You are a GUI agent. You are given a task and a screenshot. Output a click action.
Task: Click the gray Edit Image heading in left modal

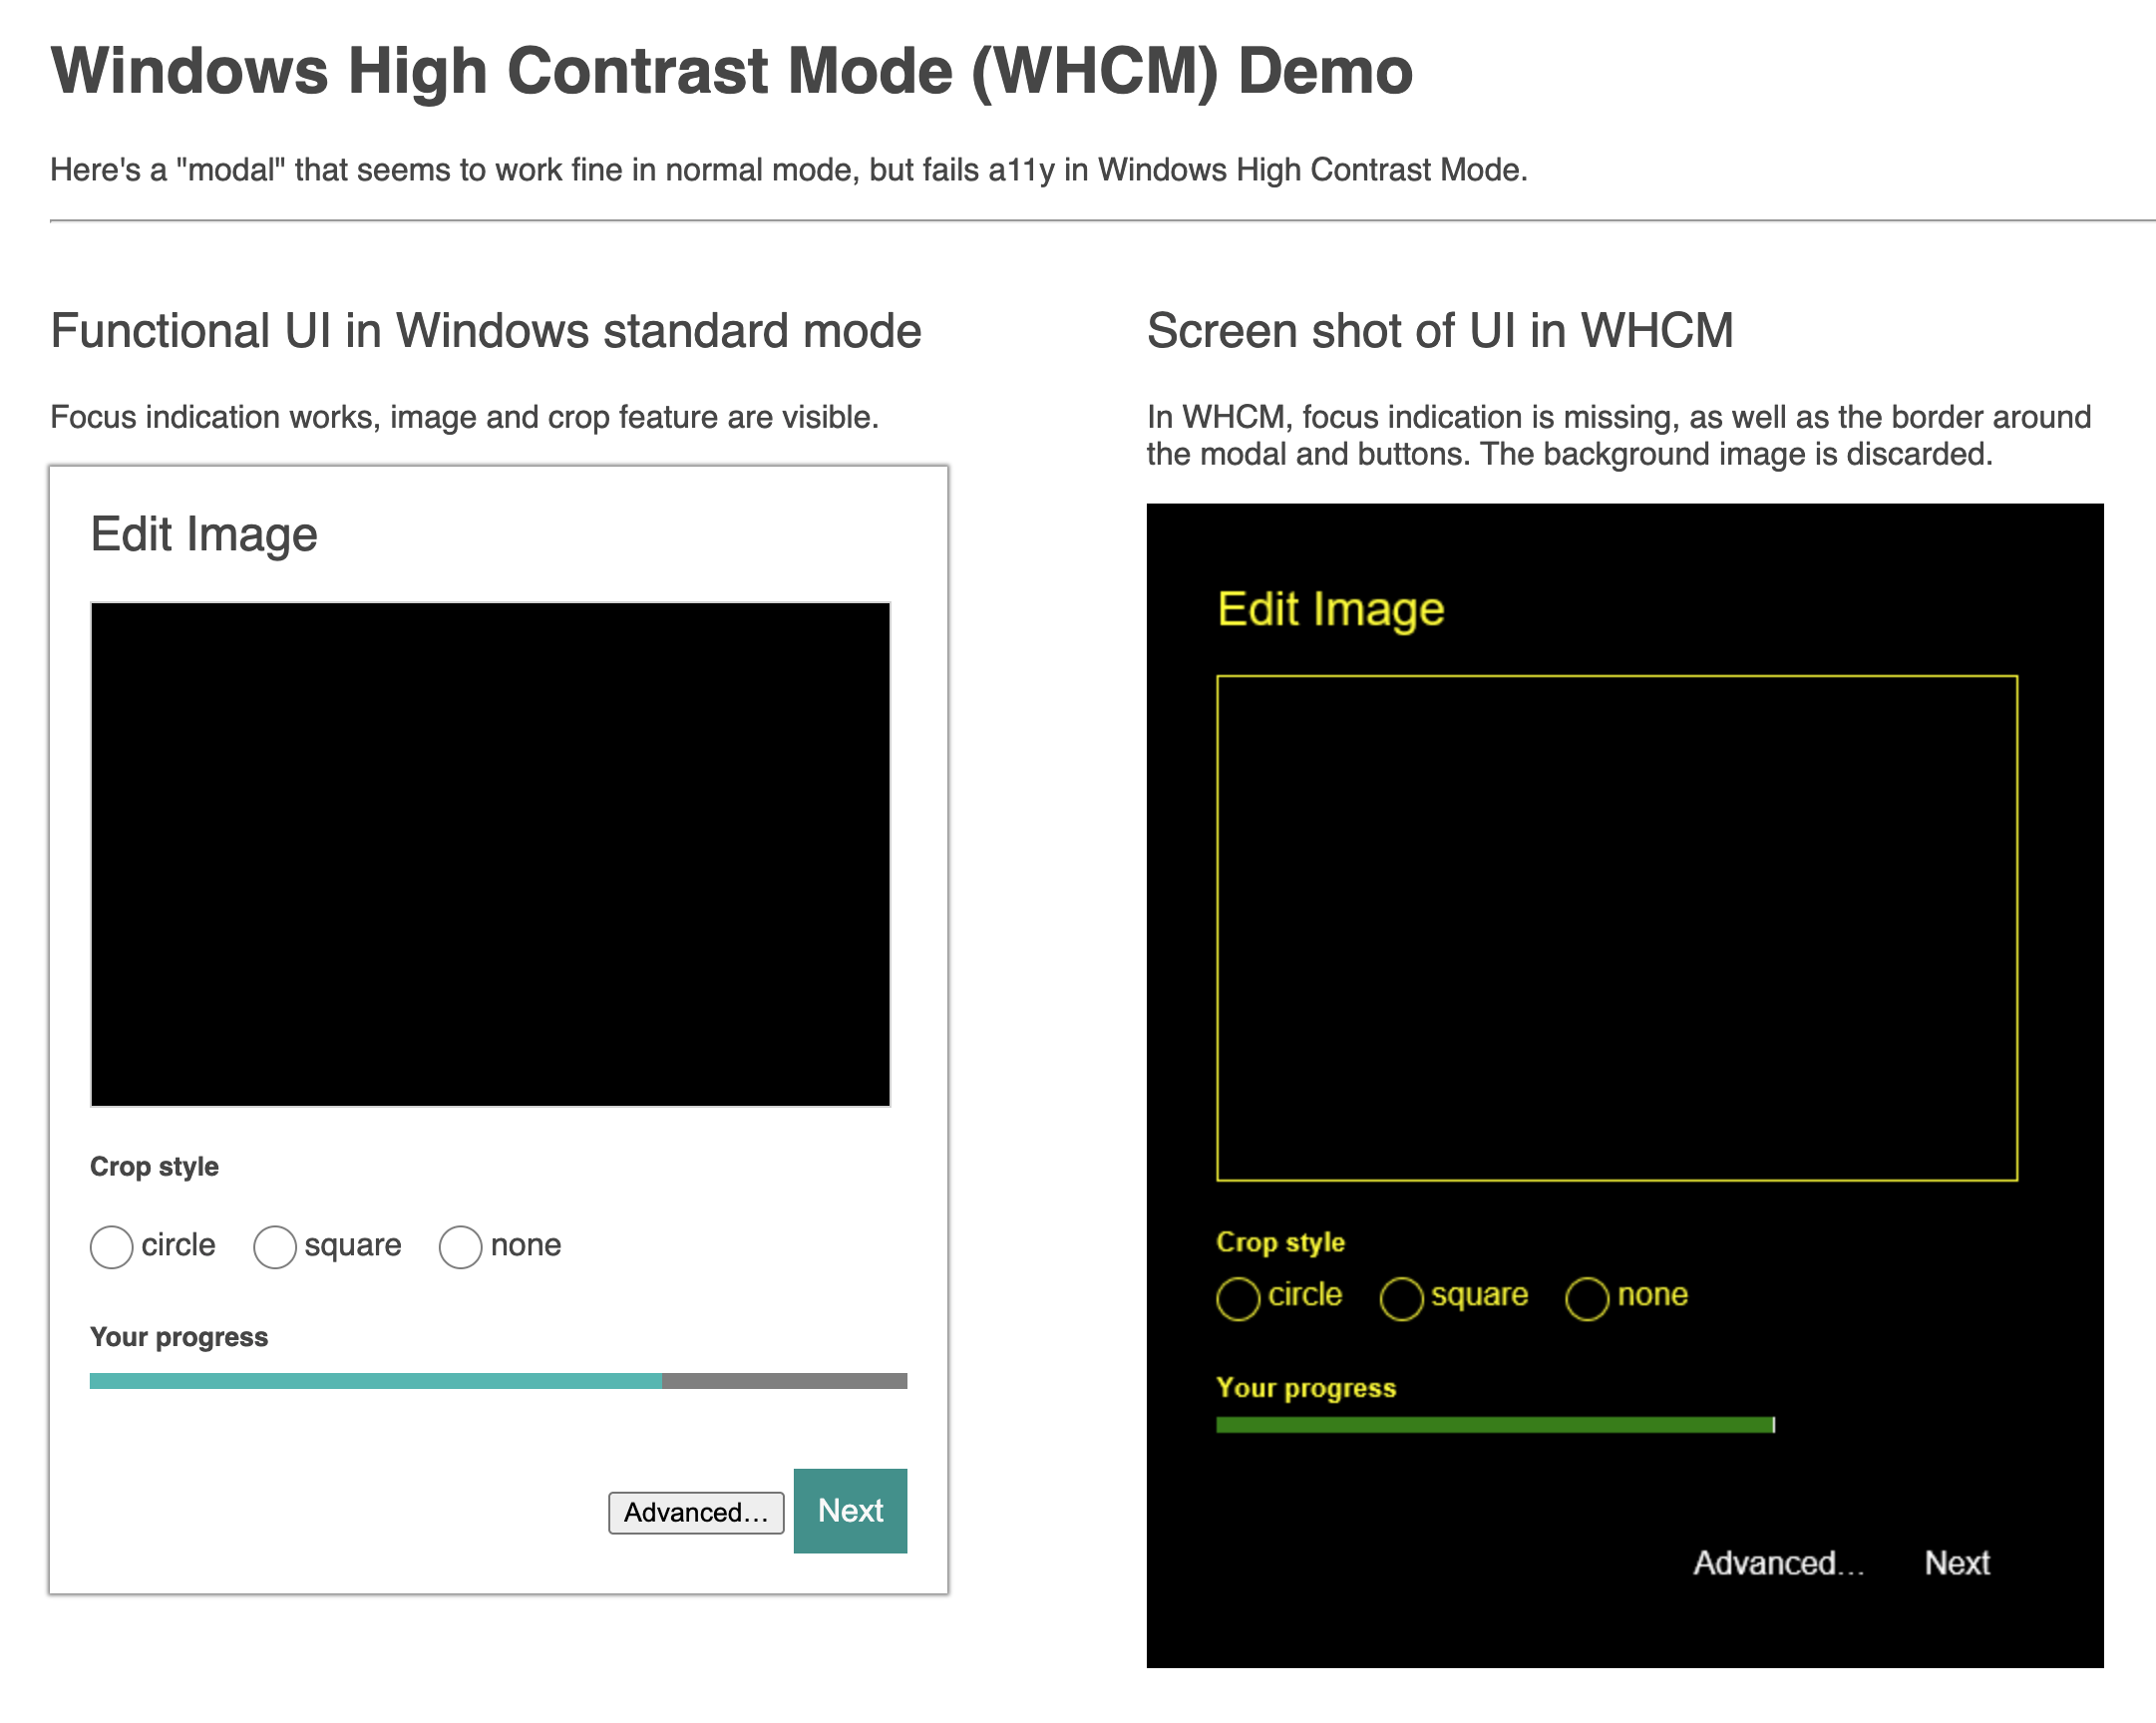204,534
